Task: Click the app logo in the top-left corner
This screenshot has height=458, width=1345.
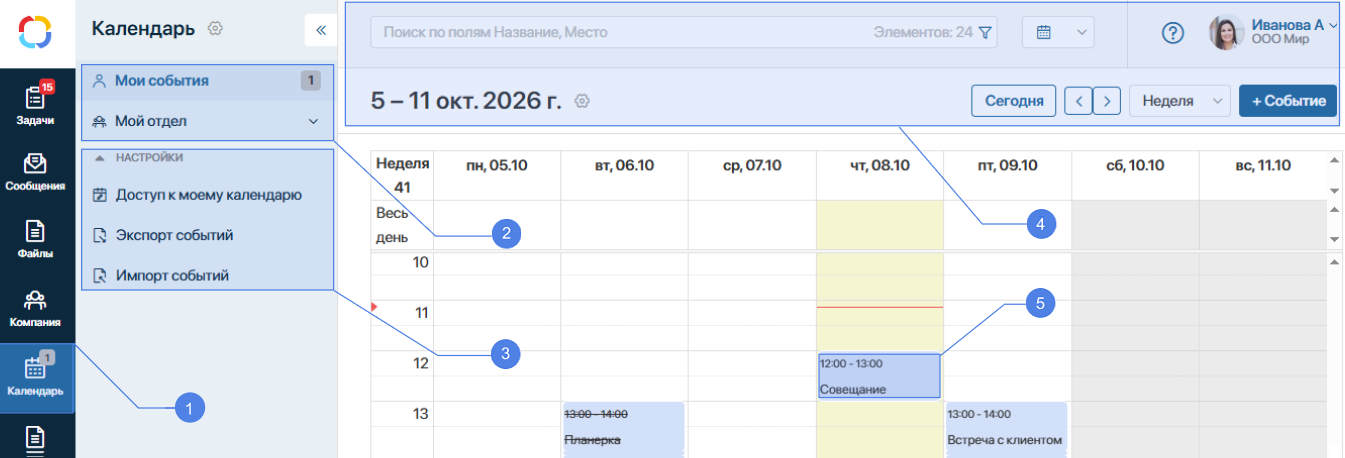Action: coord(37,32)
